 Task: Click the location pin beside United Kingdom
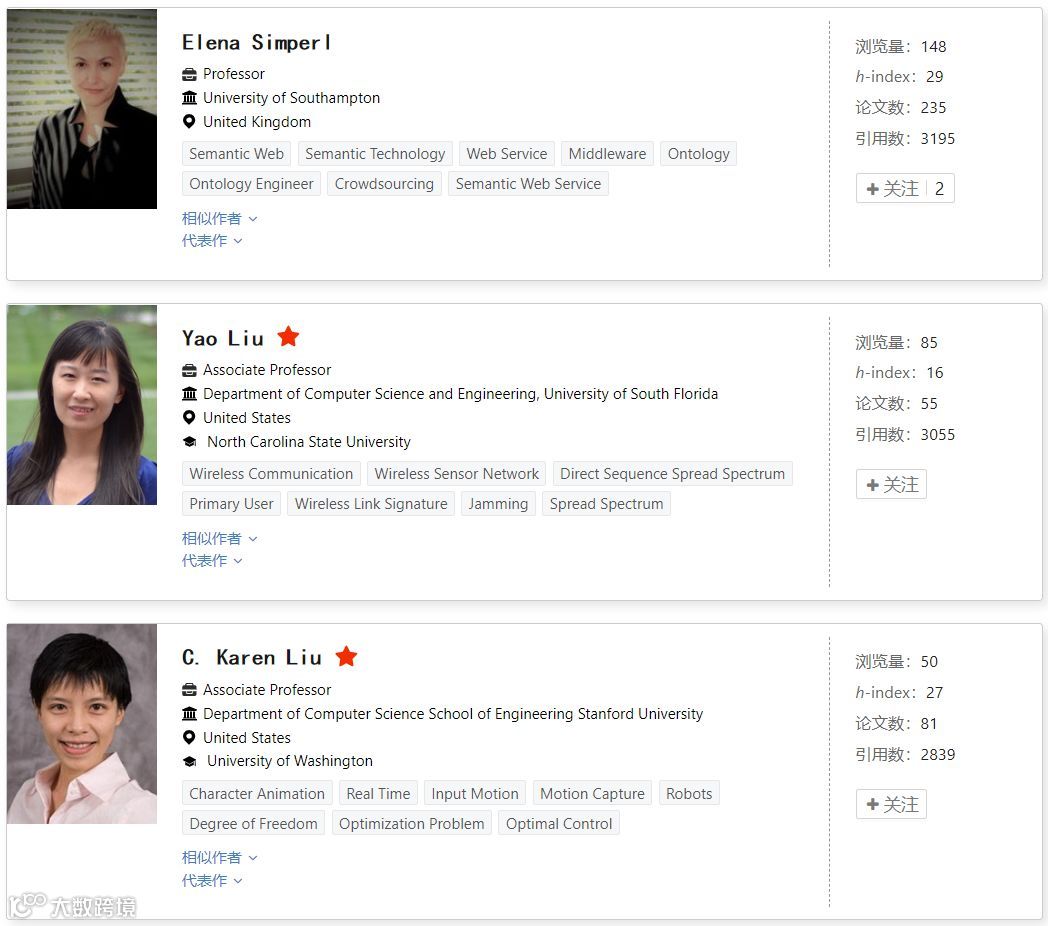click(x=189, y=122)
